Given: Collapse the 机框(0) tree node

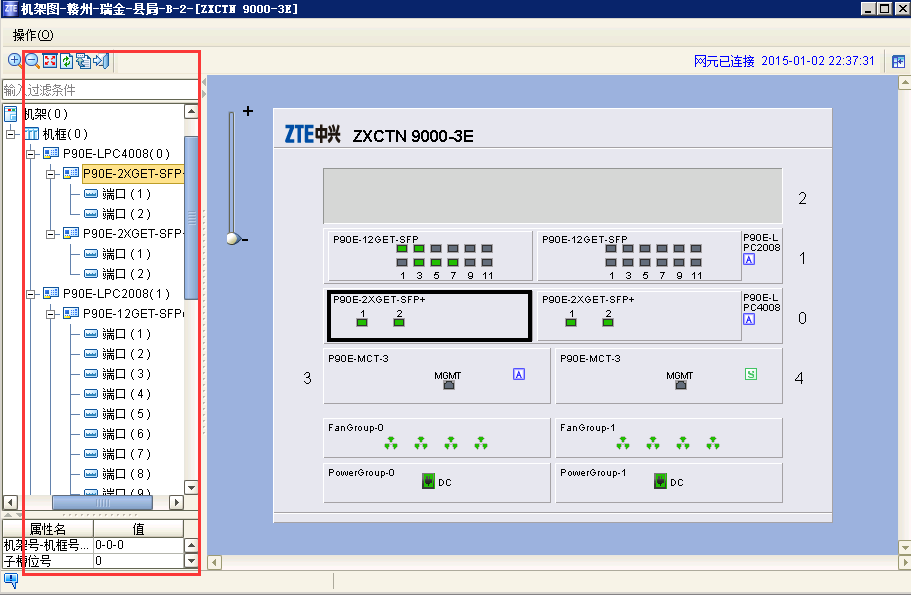Looking at the screenshot, I should (11, 134).
